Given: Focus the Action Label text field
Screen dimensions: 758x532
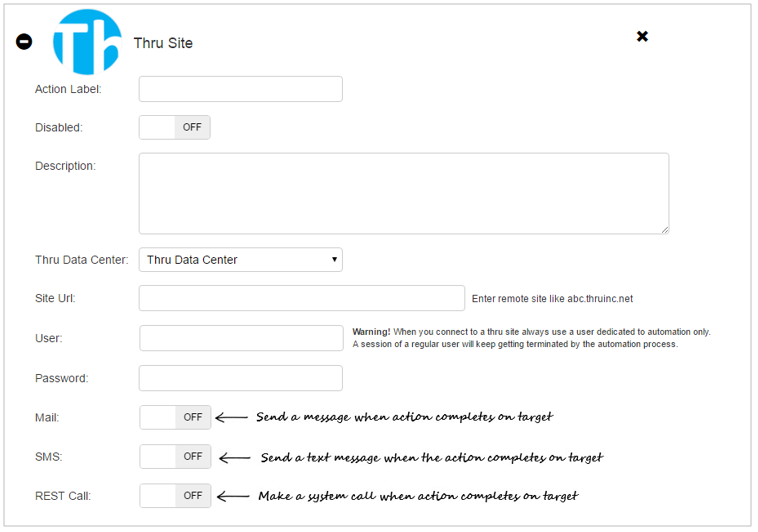Looking at the screenshot, I should tap(241, 89).
